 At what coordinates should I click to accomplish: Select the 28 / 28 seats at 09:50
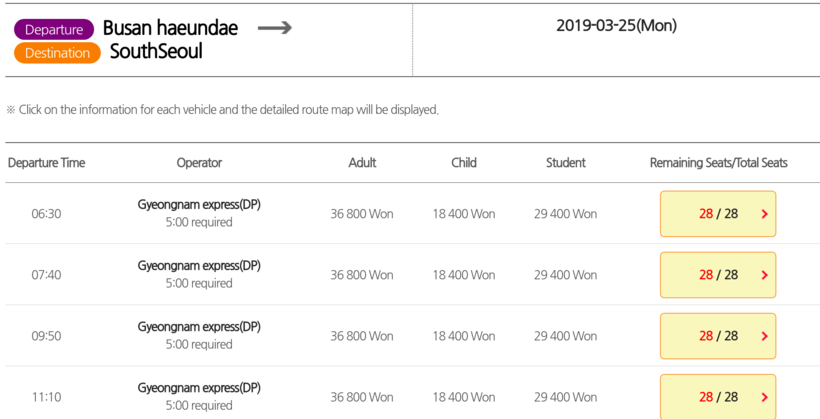pos(717,336)
